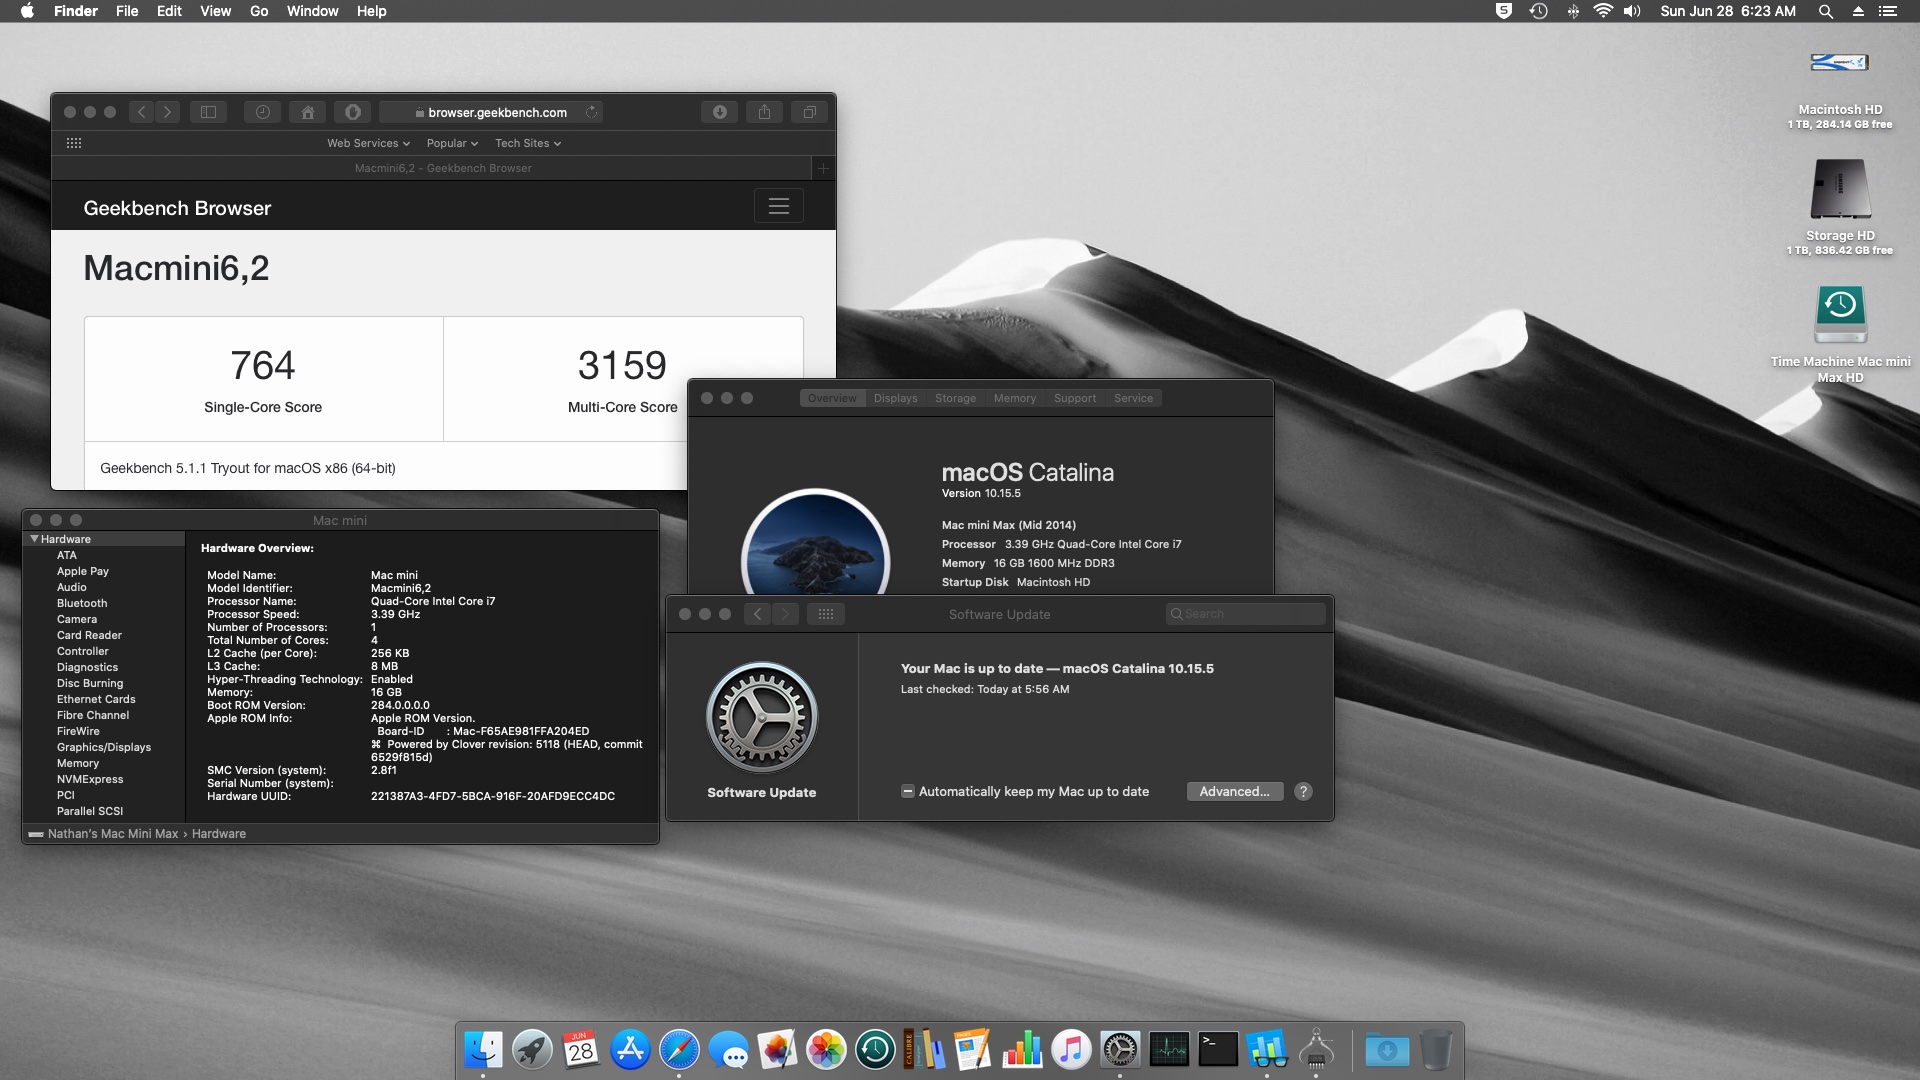Go back in Software Update window
Viewport: 1920px width, 1080px height.
point(758,614)
